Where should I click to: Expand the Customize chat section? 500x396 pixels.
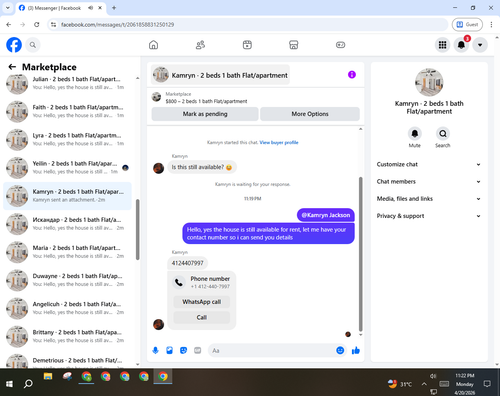[429, 164]
